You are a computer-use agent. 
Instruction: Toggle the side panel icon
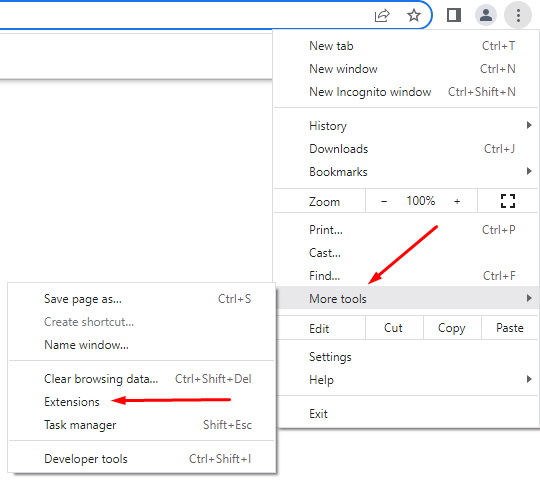coord(454,15)
